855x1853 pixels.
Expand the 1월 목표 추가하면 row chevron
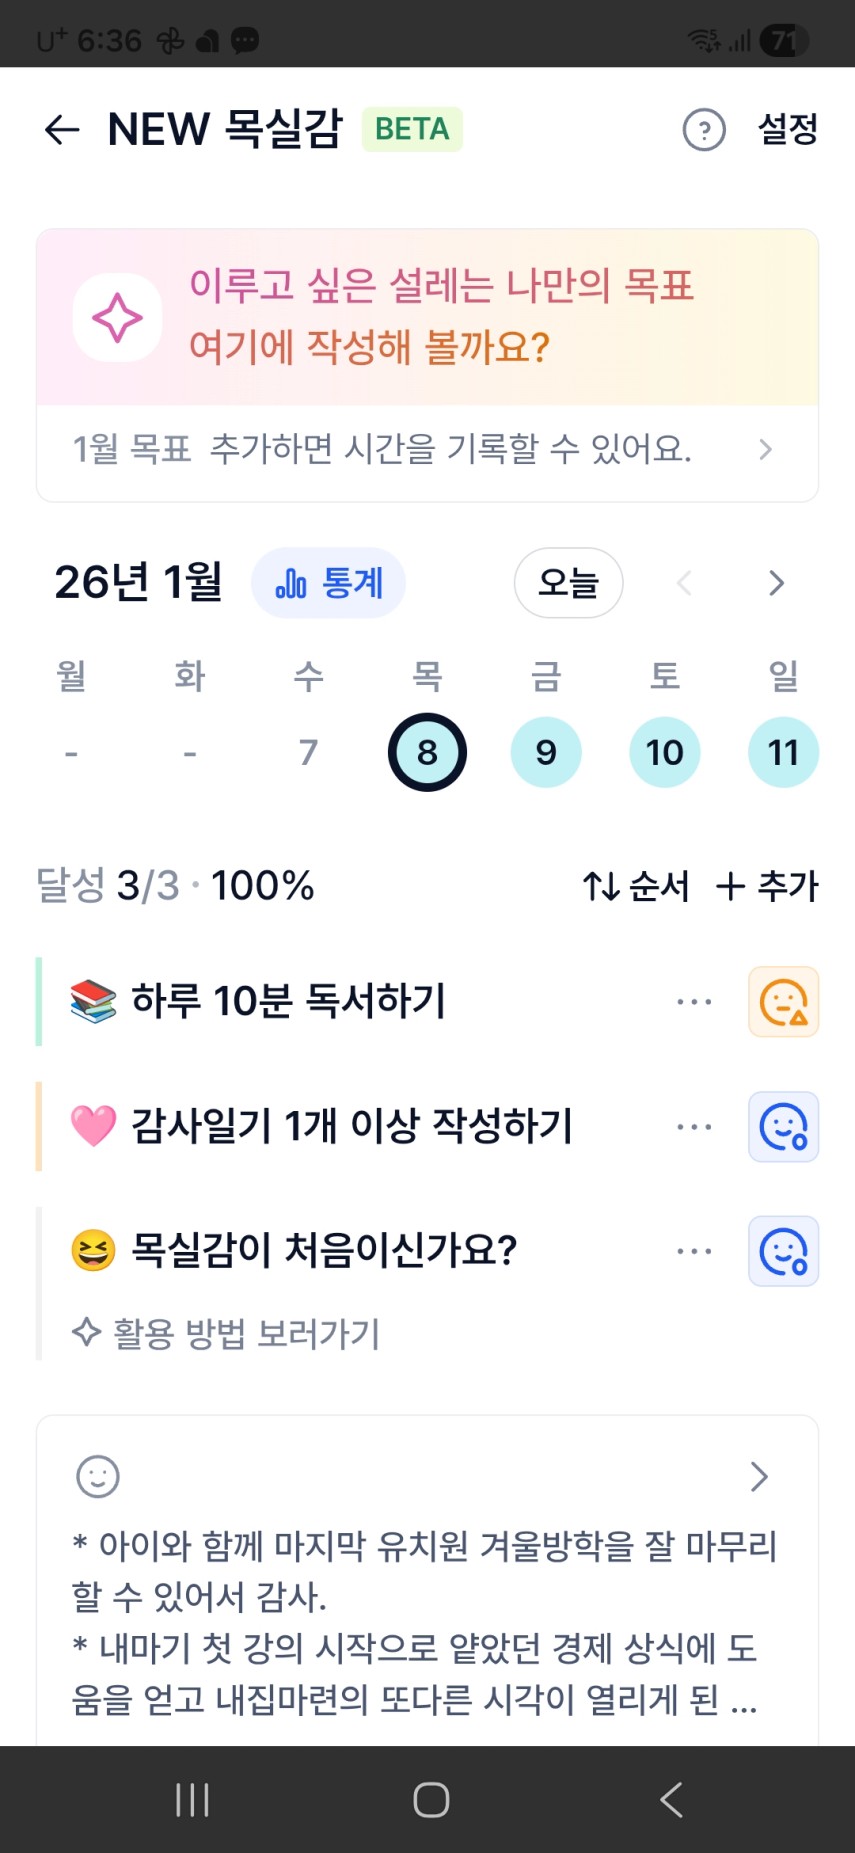point(765,450)
